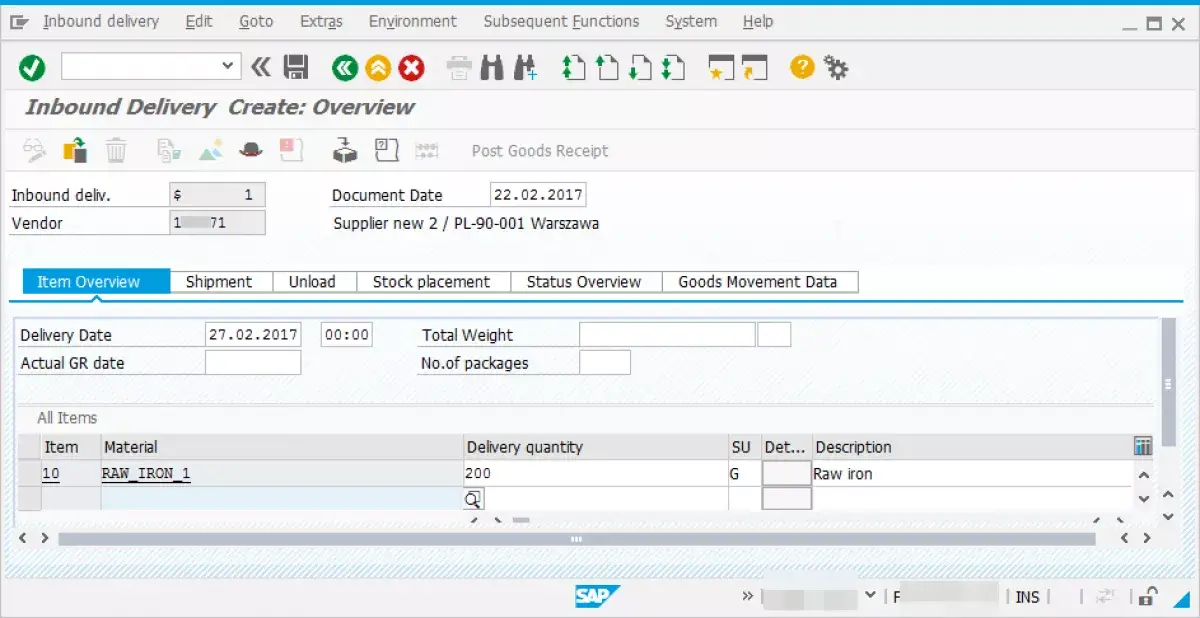
Task: Switch to the Shipment tab
Action: (219, 282)
